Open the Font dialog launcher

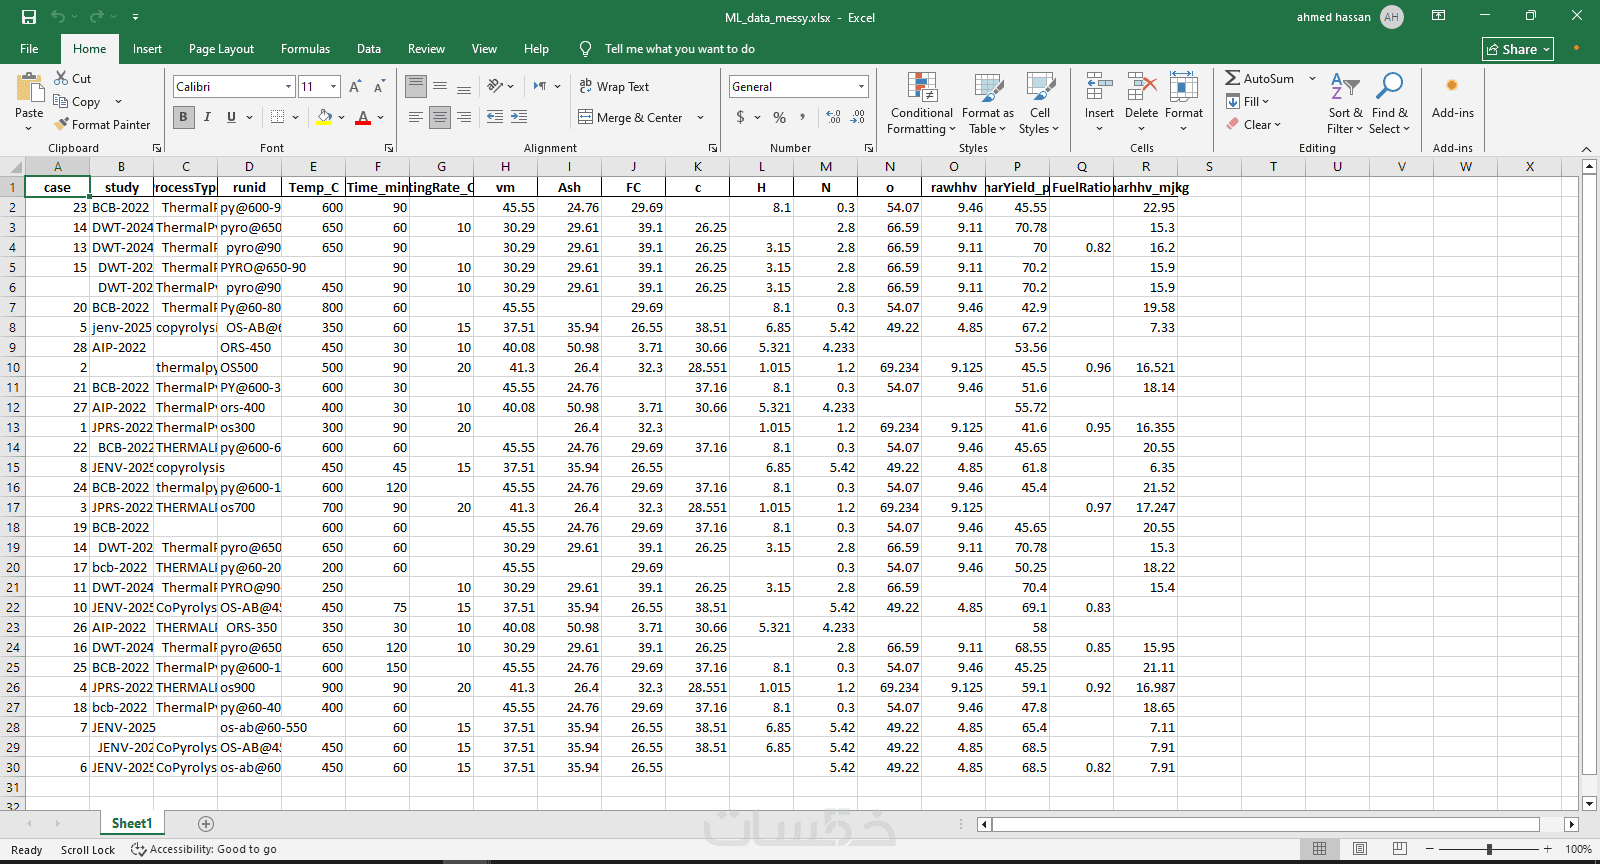[389, 148]
